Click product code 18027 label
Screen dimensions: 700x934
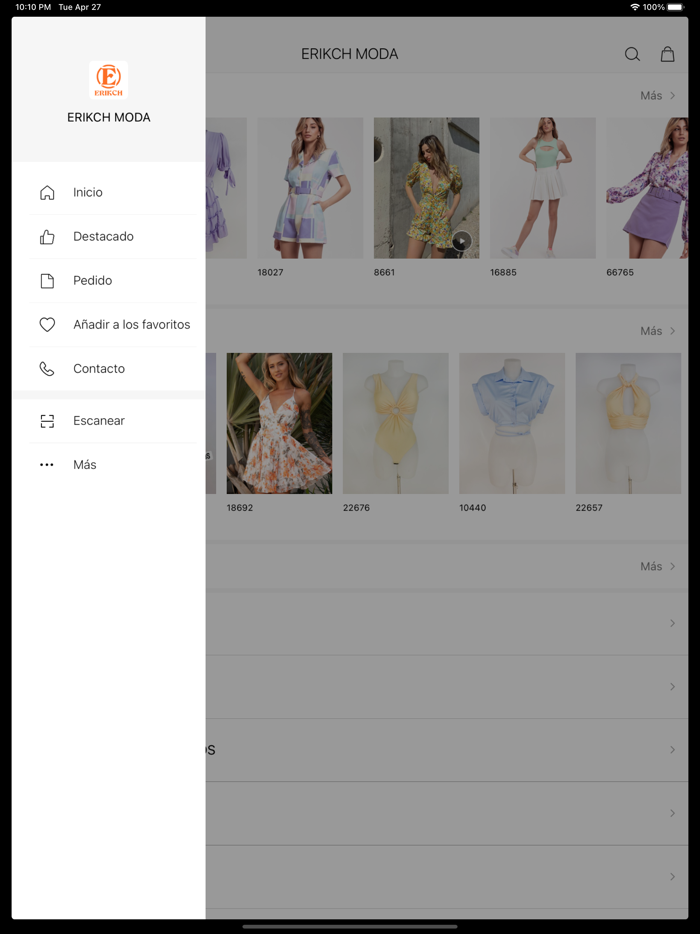[270, 272]
